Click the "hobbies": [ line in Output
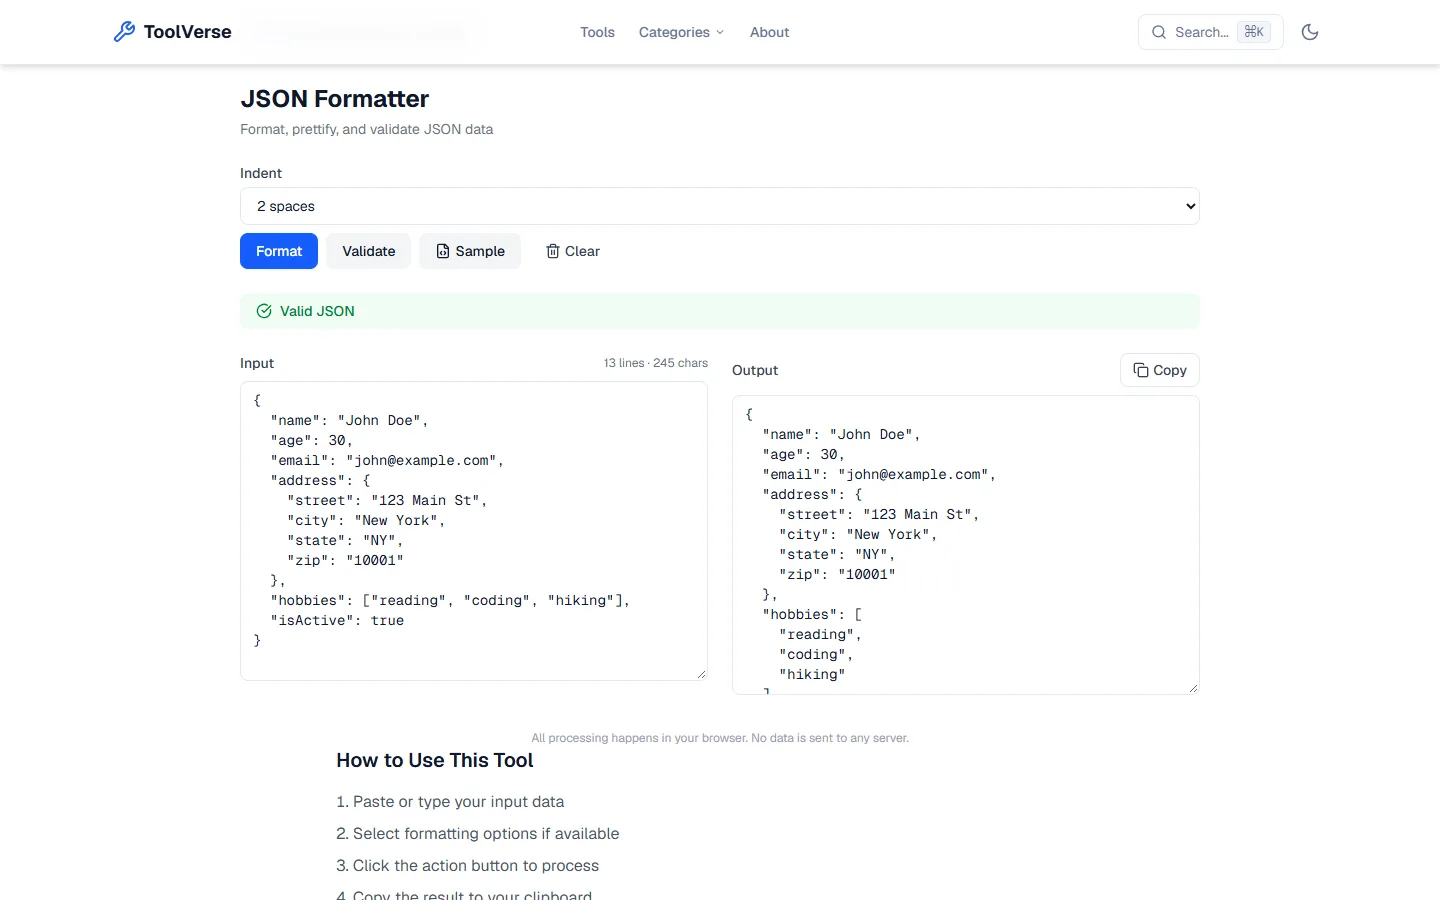 click(812, 615)
